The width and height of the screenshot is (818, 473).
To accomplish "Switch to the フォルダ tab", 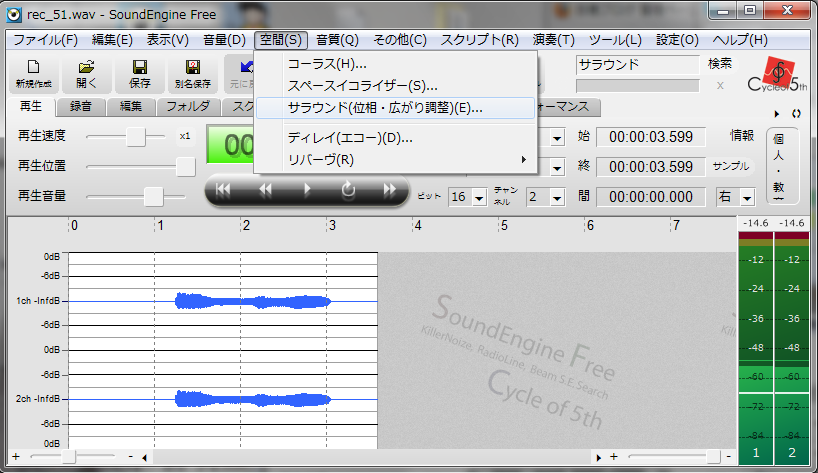I will point(188,106).
